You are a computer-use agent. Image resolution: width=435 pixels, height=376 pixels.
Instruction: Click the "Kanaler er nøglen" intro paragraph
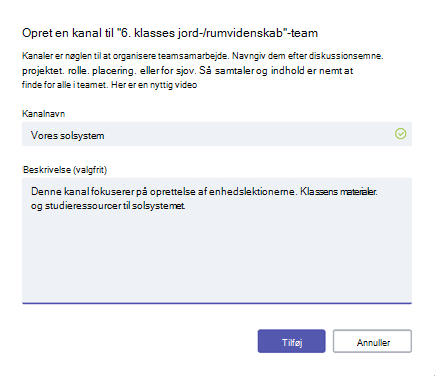click(x=203, y=70)
